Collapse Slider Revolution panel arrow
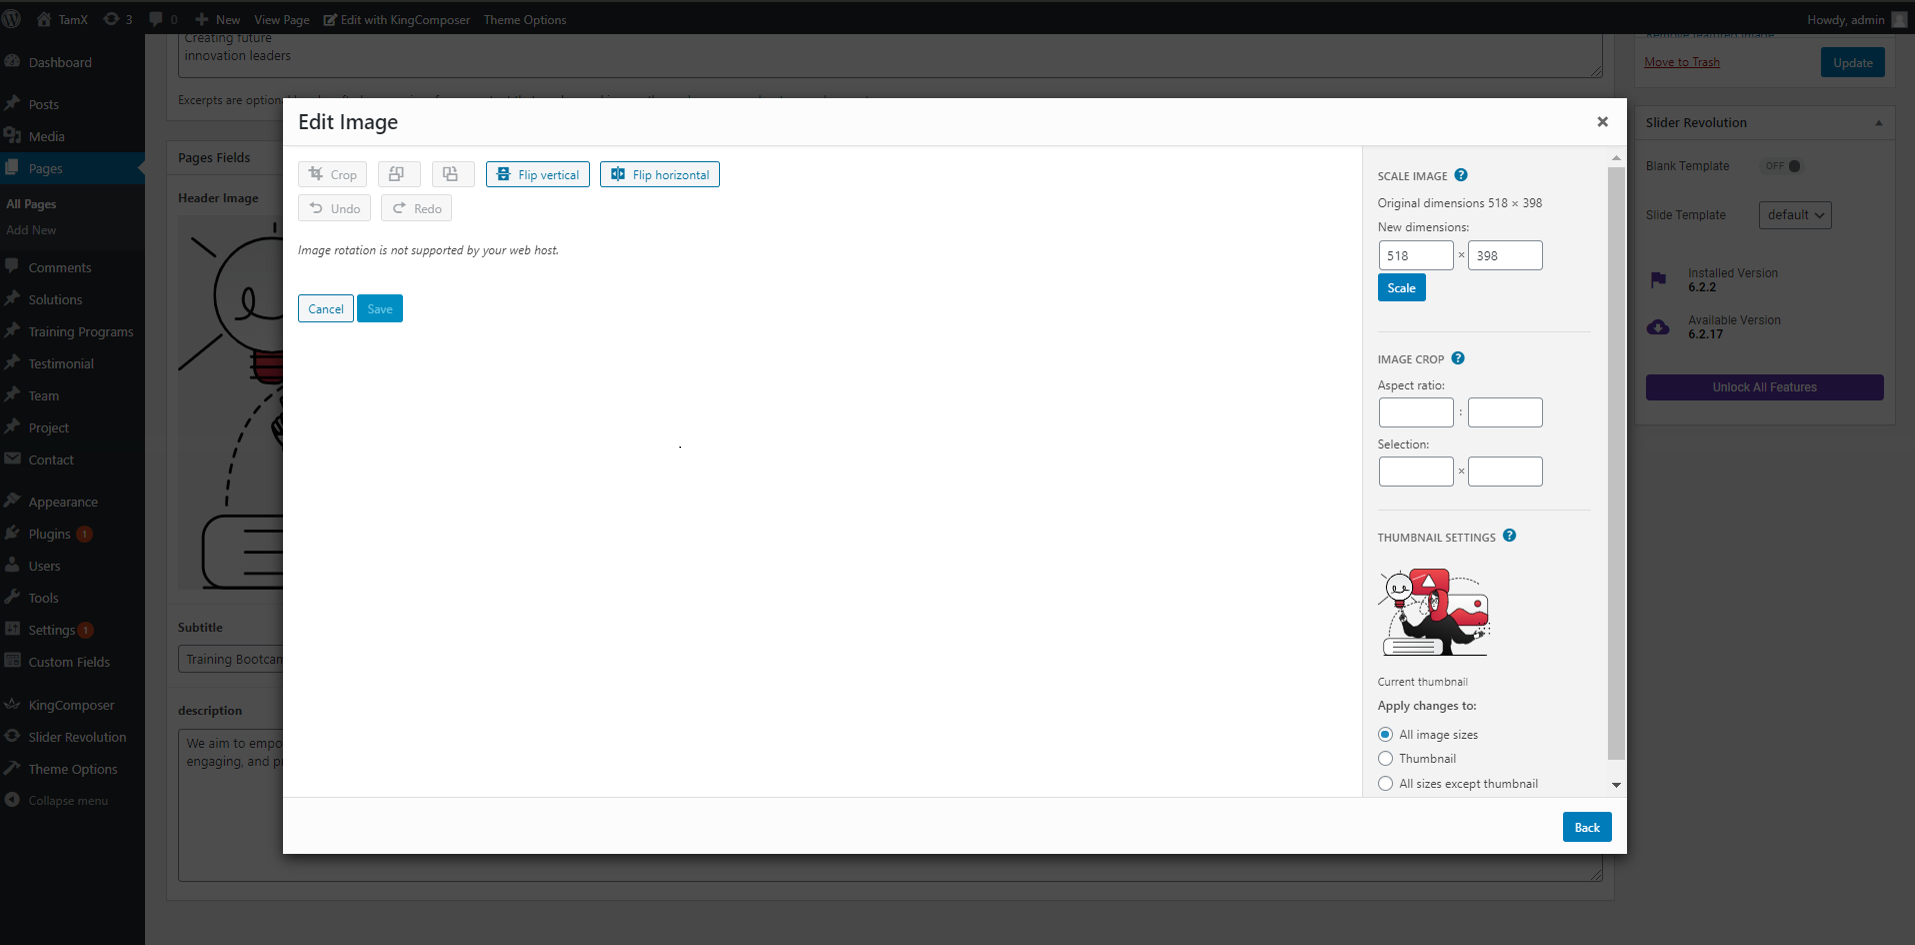The width and height of the screenshot is (1915, 945). pos(1878,123)
